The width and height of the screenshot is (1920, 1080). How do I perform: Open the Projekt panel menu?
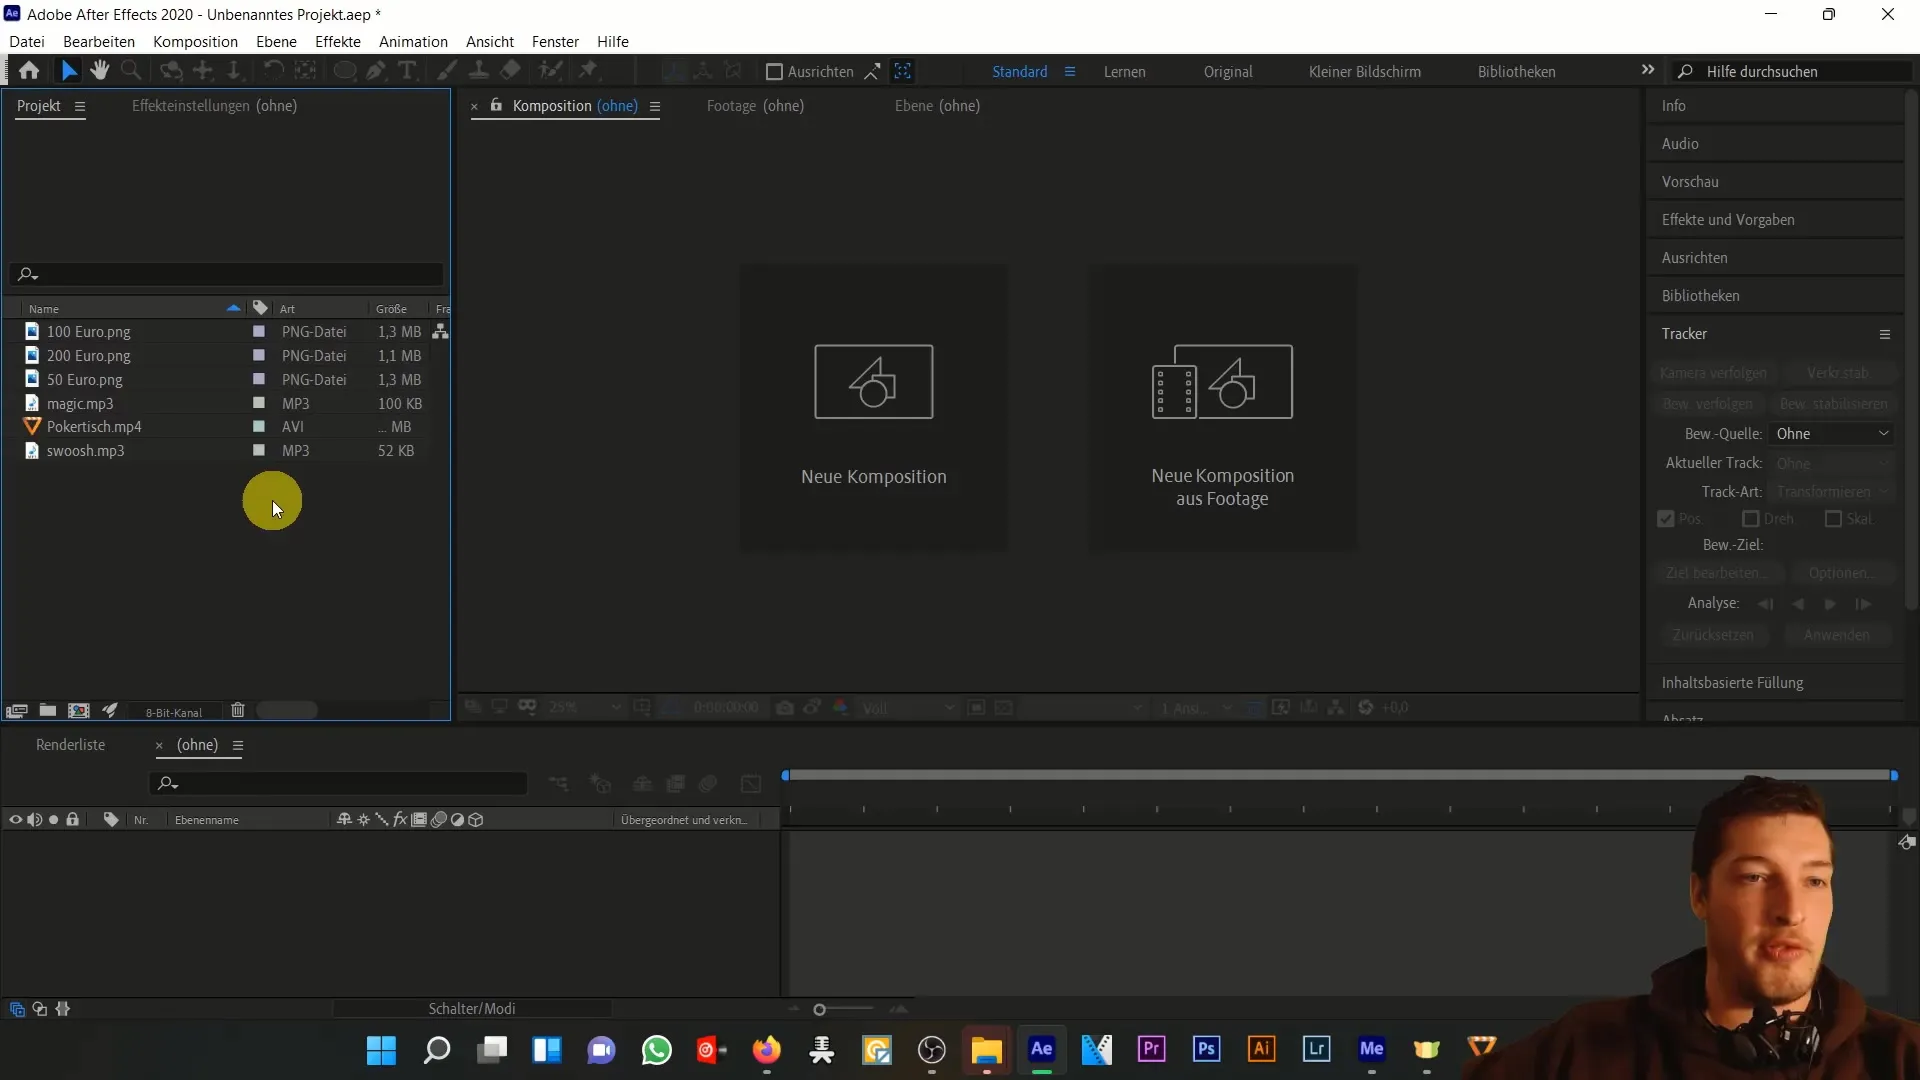[80, 106]
